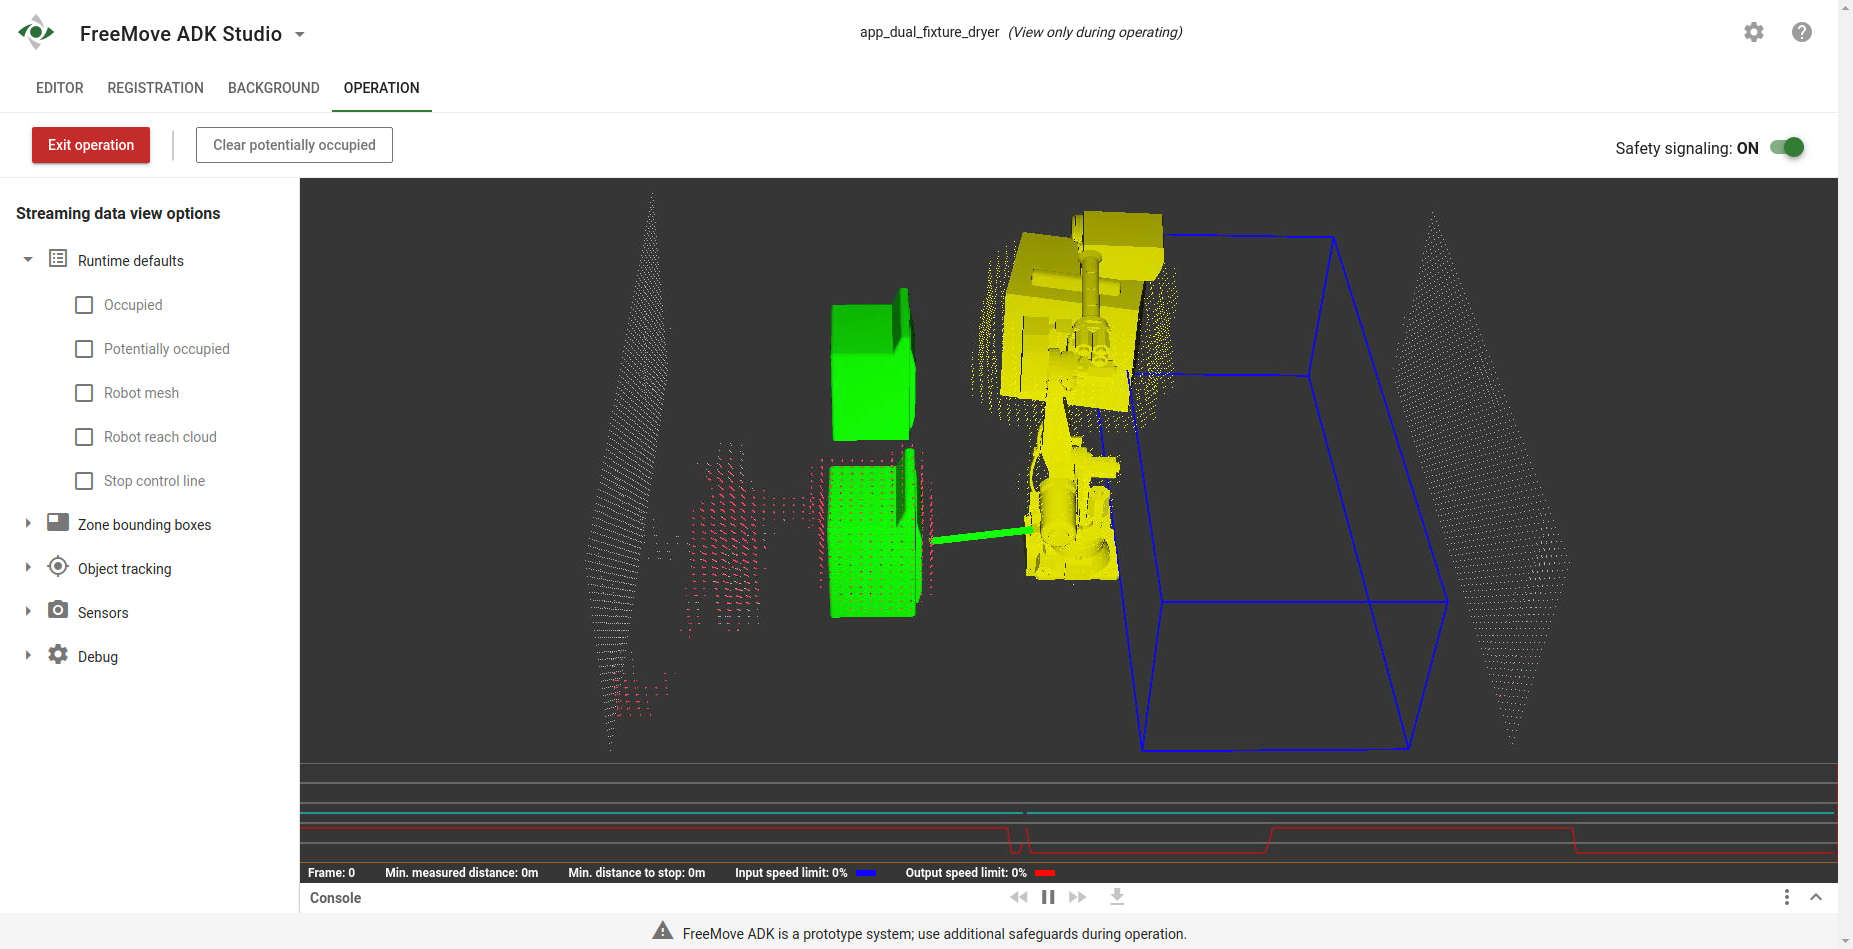
Task: Click the Debug gear icon
Action: (58, 654)
